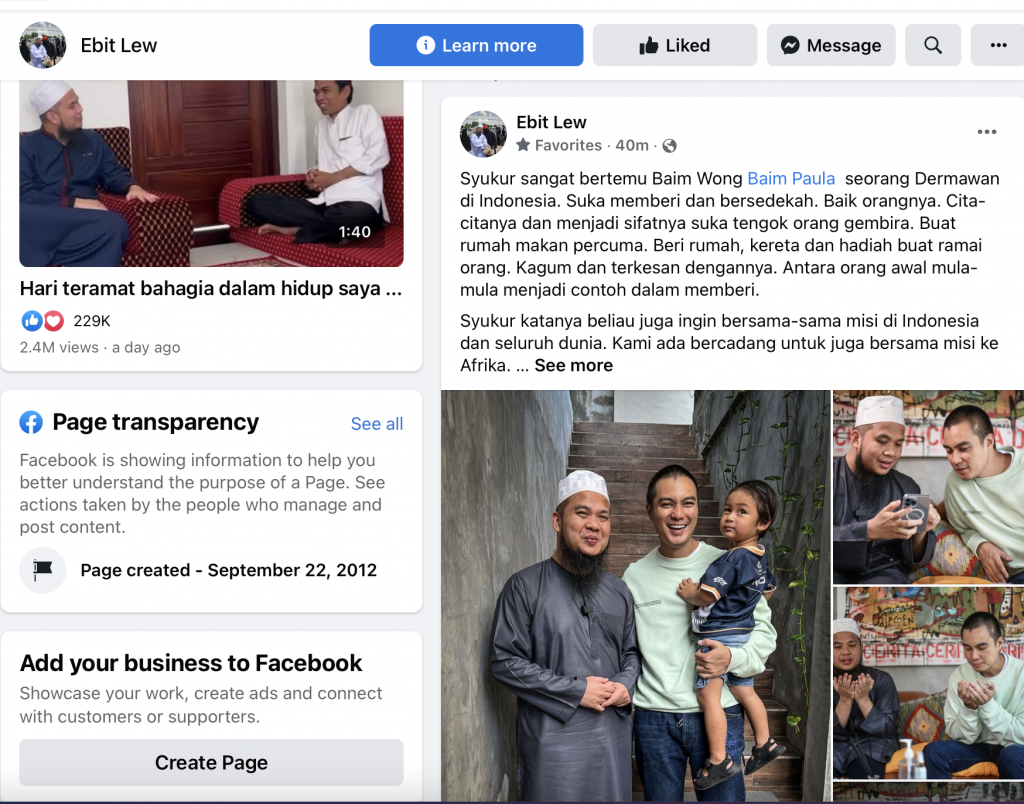Image resolution: width=1024 pixels, height=804 pixels.
Task: Click the Facebook logo beside Page transparency
Action: pyautogui.click(x=31, y=423)
